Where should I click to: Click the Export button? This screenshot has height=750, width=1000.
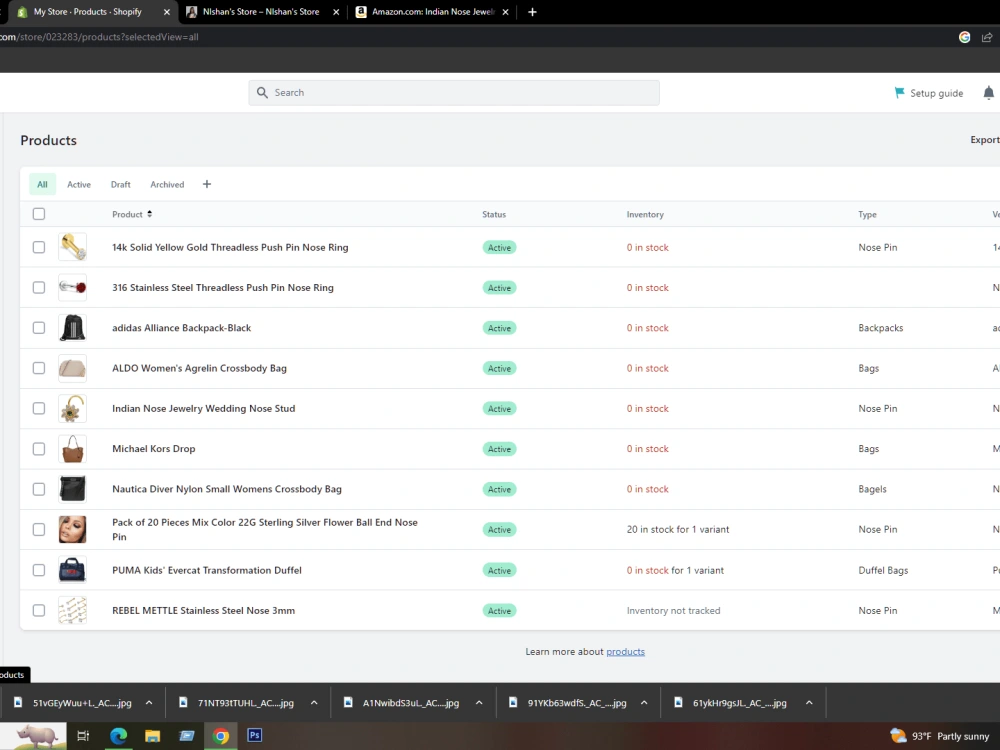click(985, 140)
